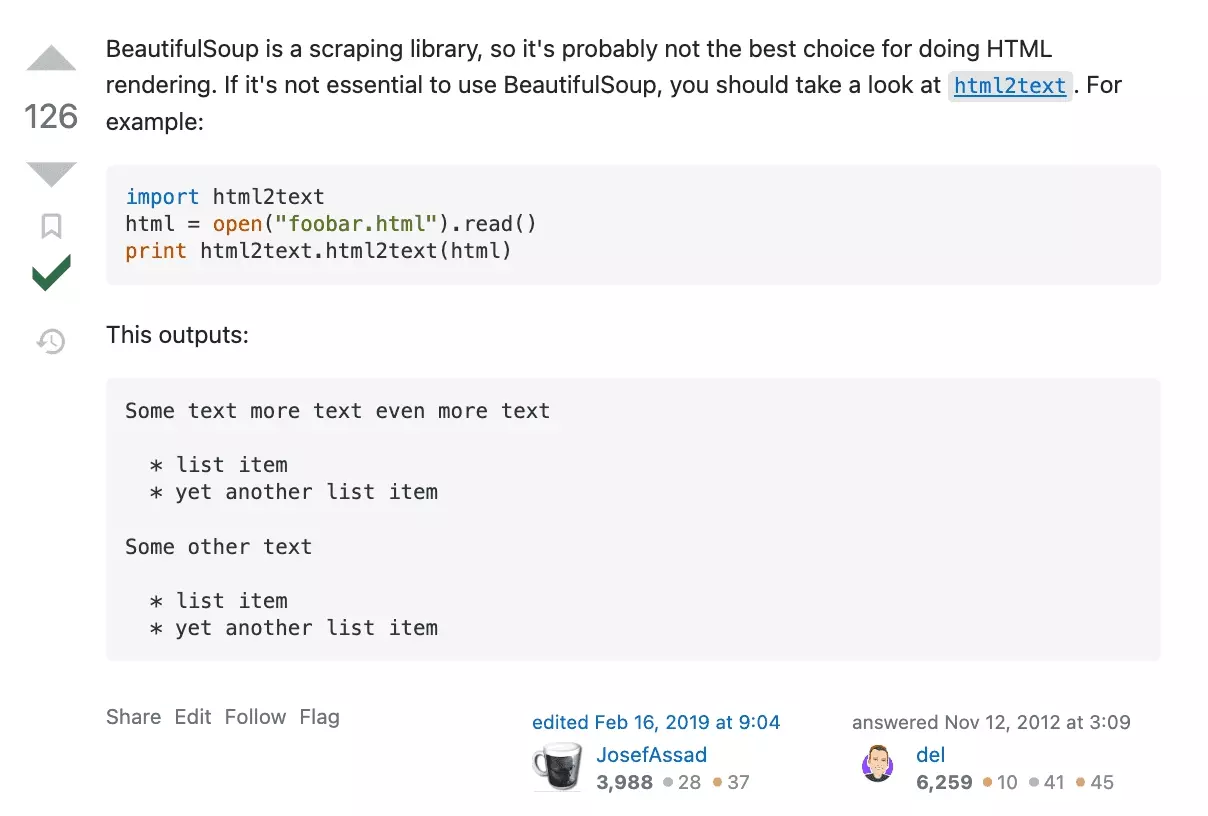Image resolution: width=1208 pixels, height=816 pixels.
Task: Click del's profile avatar
Action: click(x=877, y=764)
